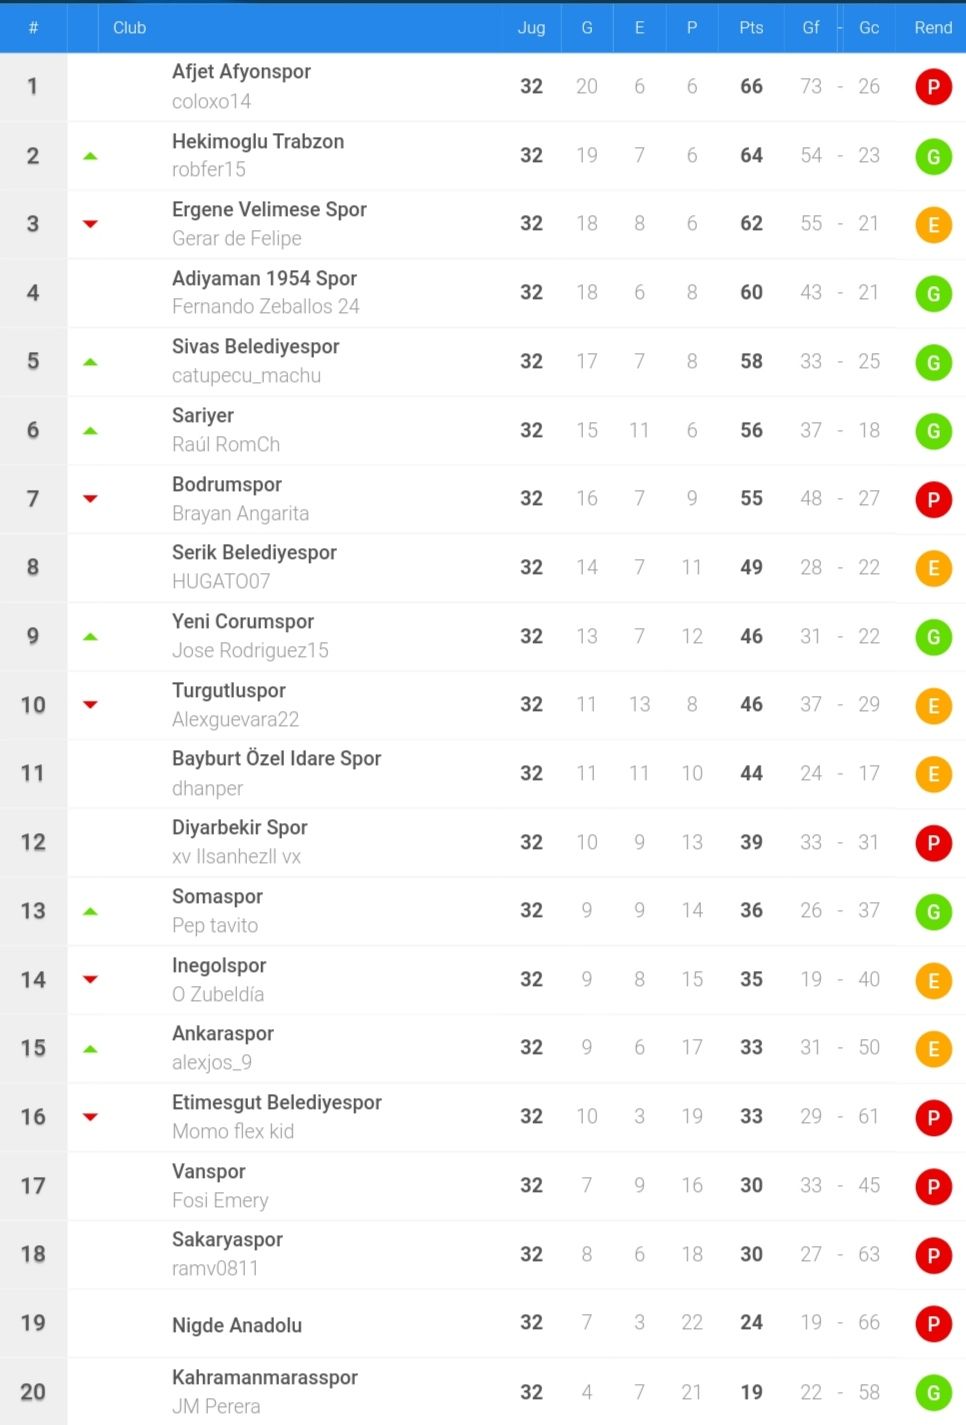Click the orange E form icon for Turgutluspor

(933, 706)
